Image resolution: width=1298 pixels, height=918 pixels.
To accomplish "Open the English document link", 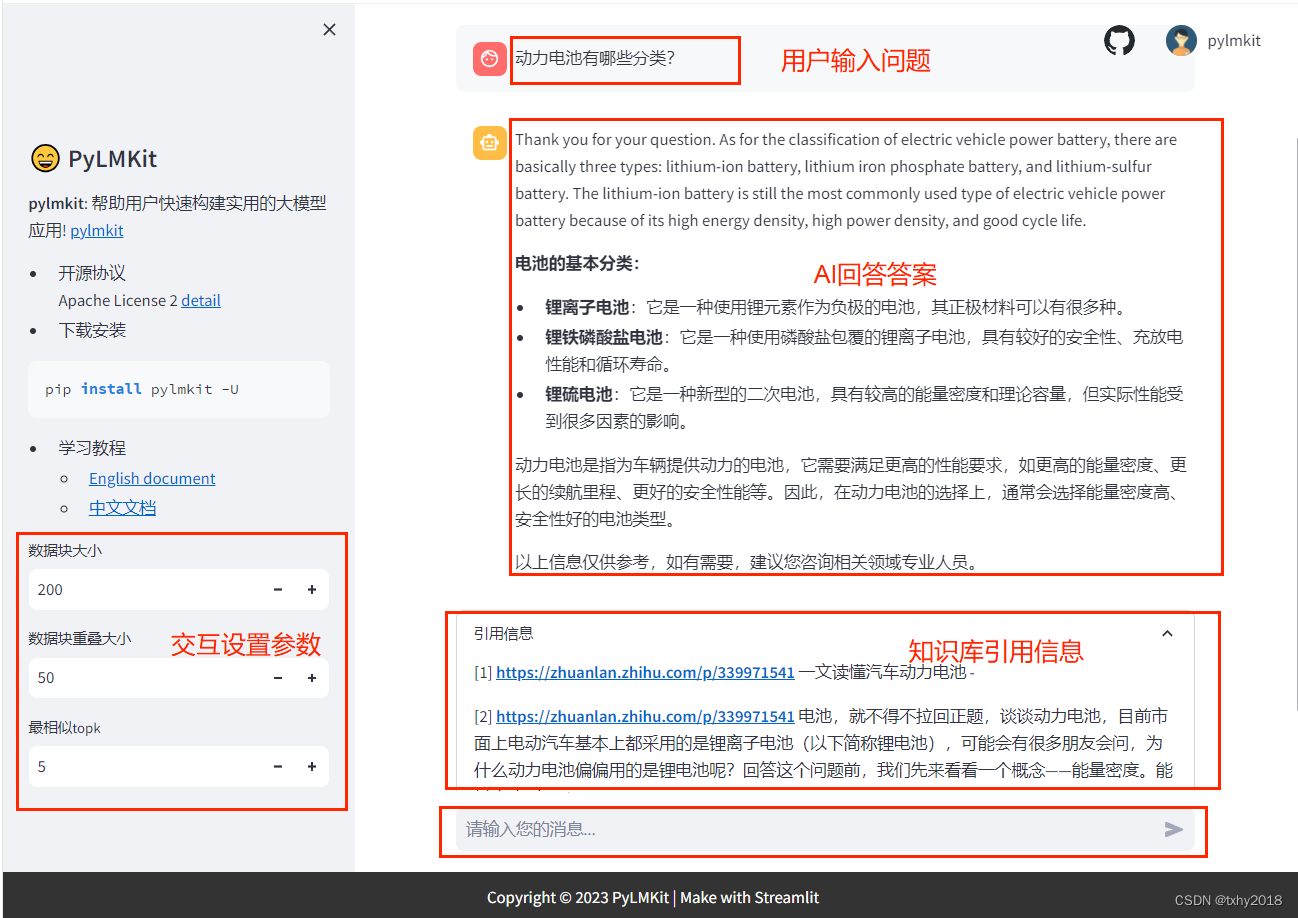I will [152, 478].
